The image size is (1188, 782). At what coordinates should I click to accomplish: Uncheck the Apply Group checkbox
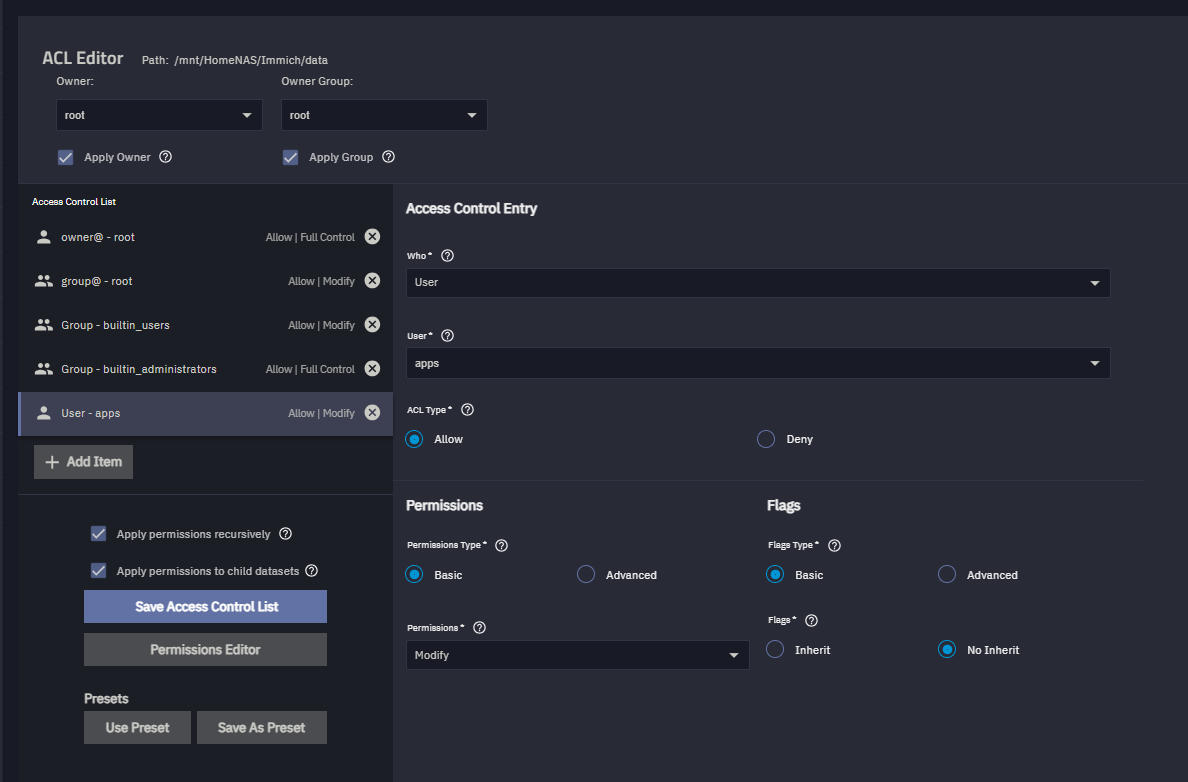click(x=291, y=157)
